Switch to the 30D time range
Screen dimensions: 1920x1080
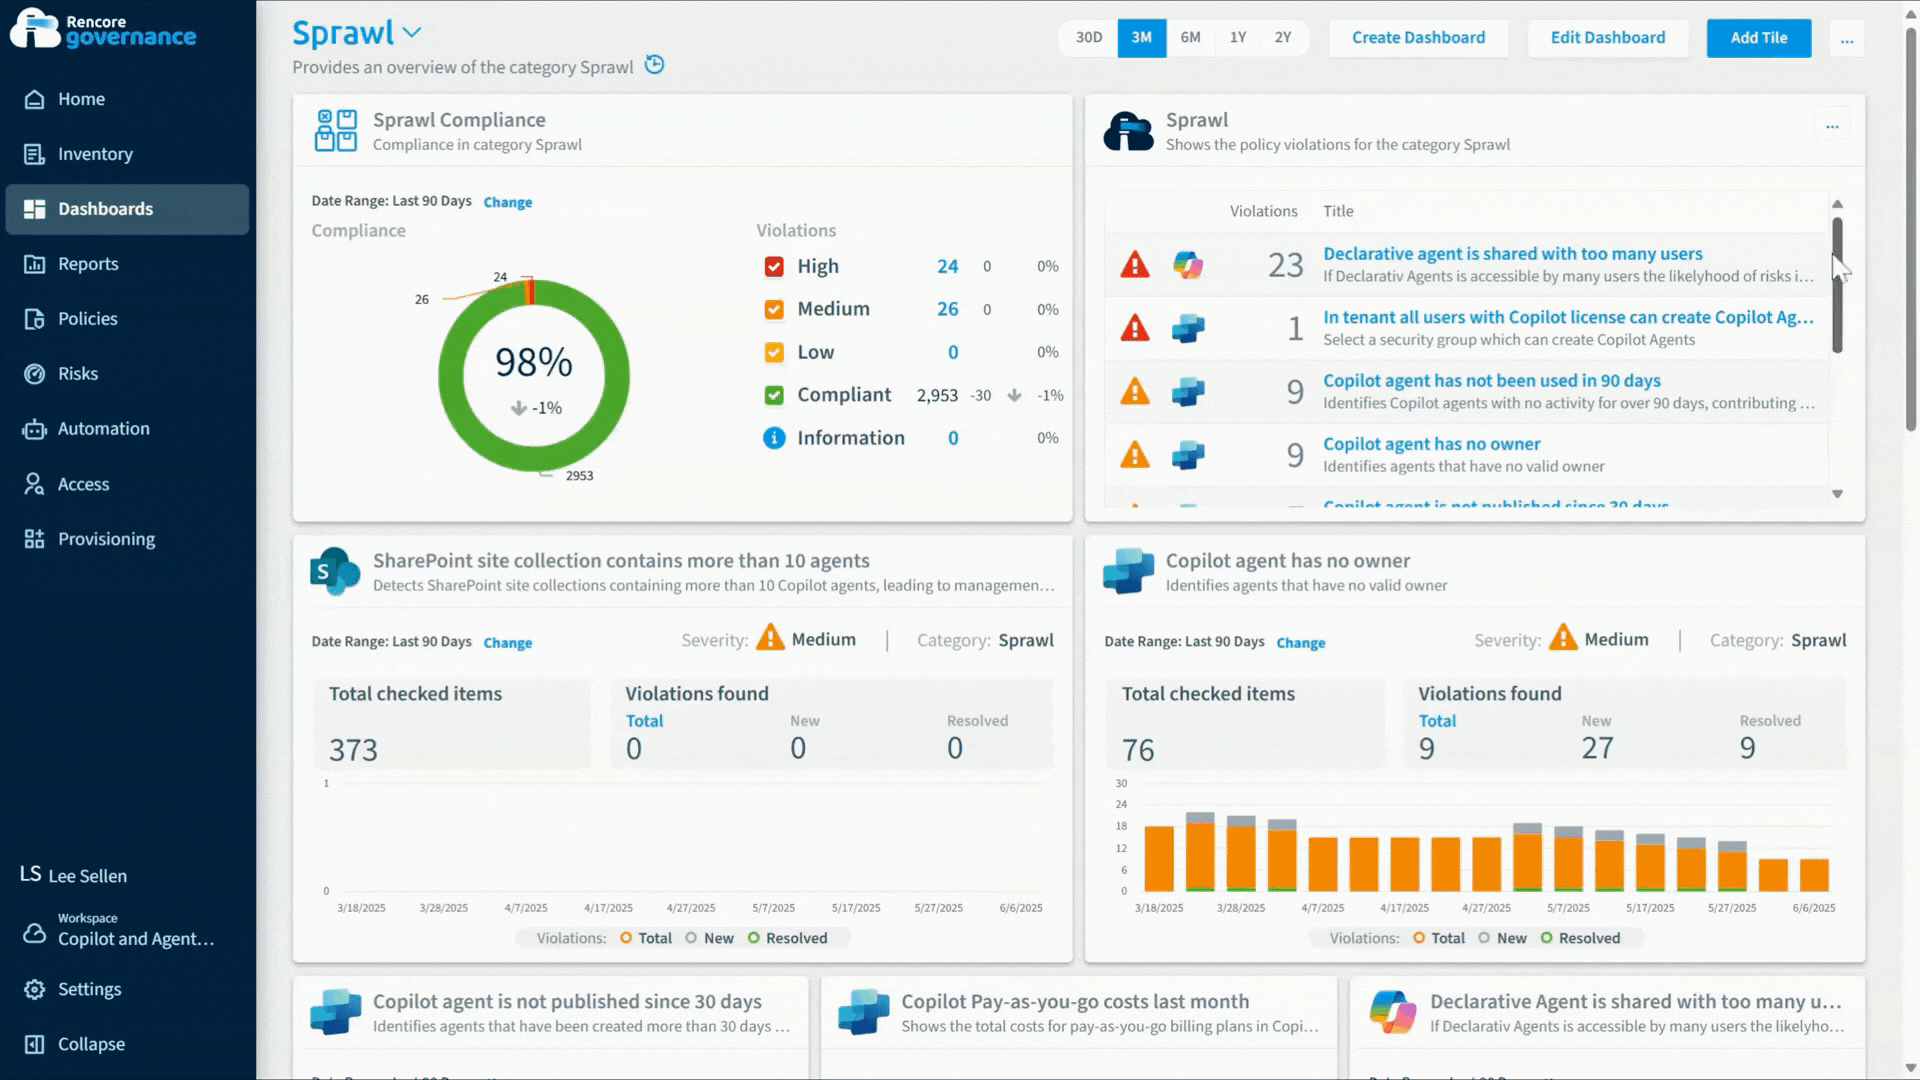1088,38
